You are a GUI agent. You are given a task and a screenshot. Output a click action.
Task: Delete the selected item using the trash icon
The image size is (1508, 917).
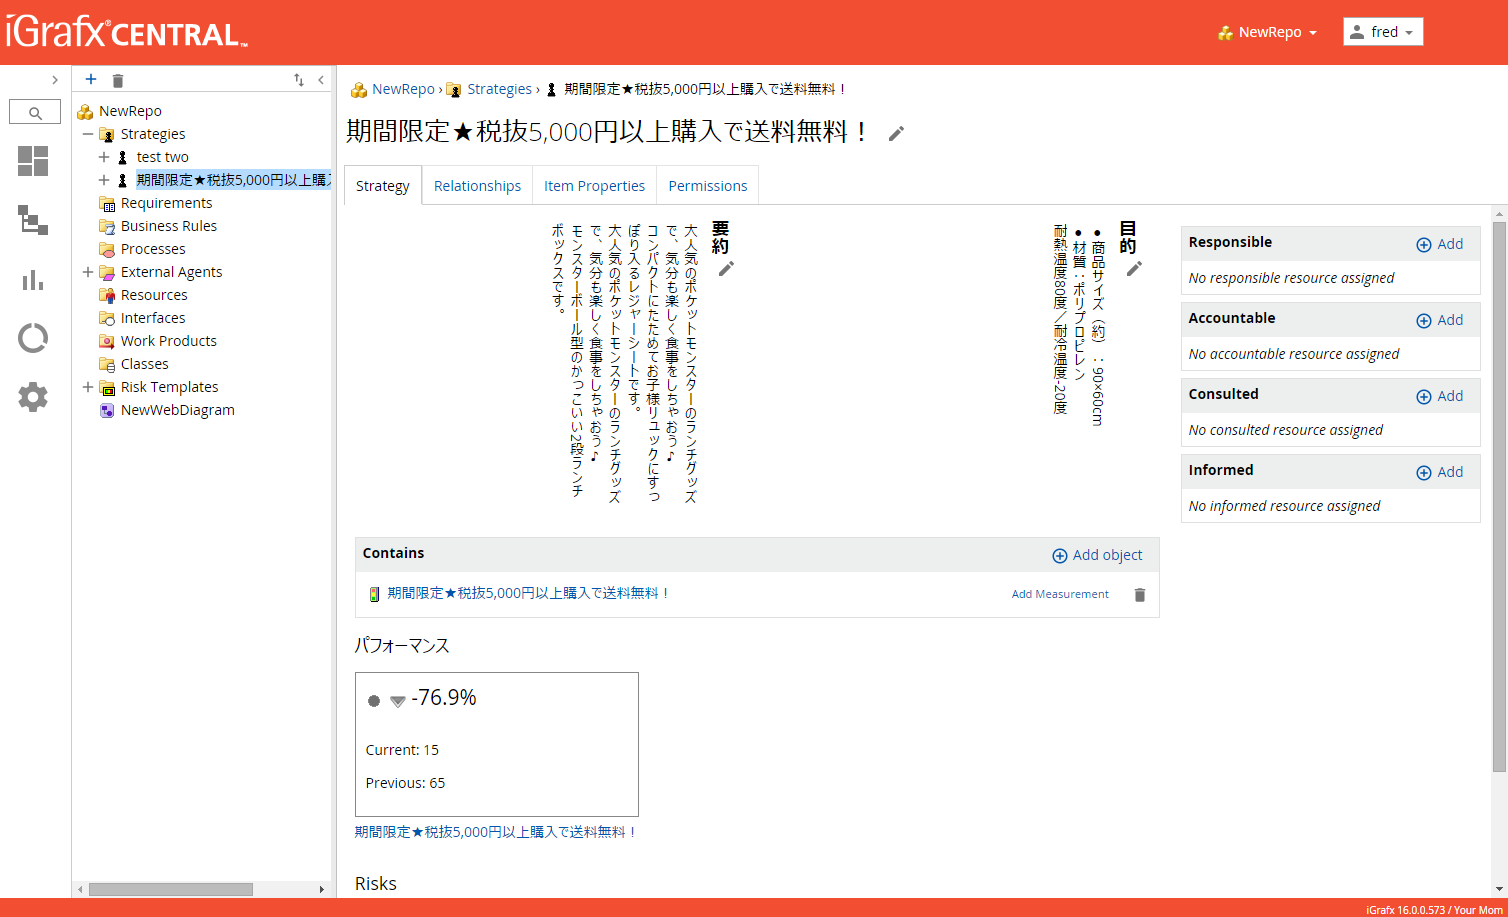tap(117, 79)
